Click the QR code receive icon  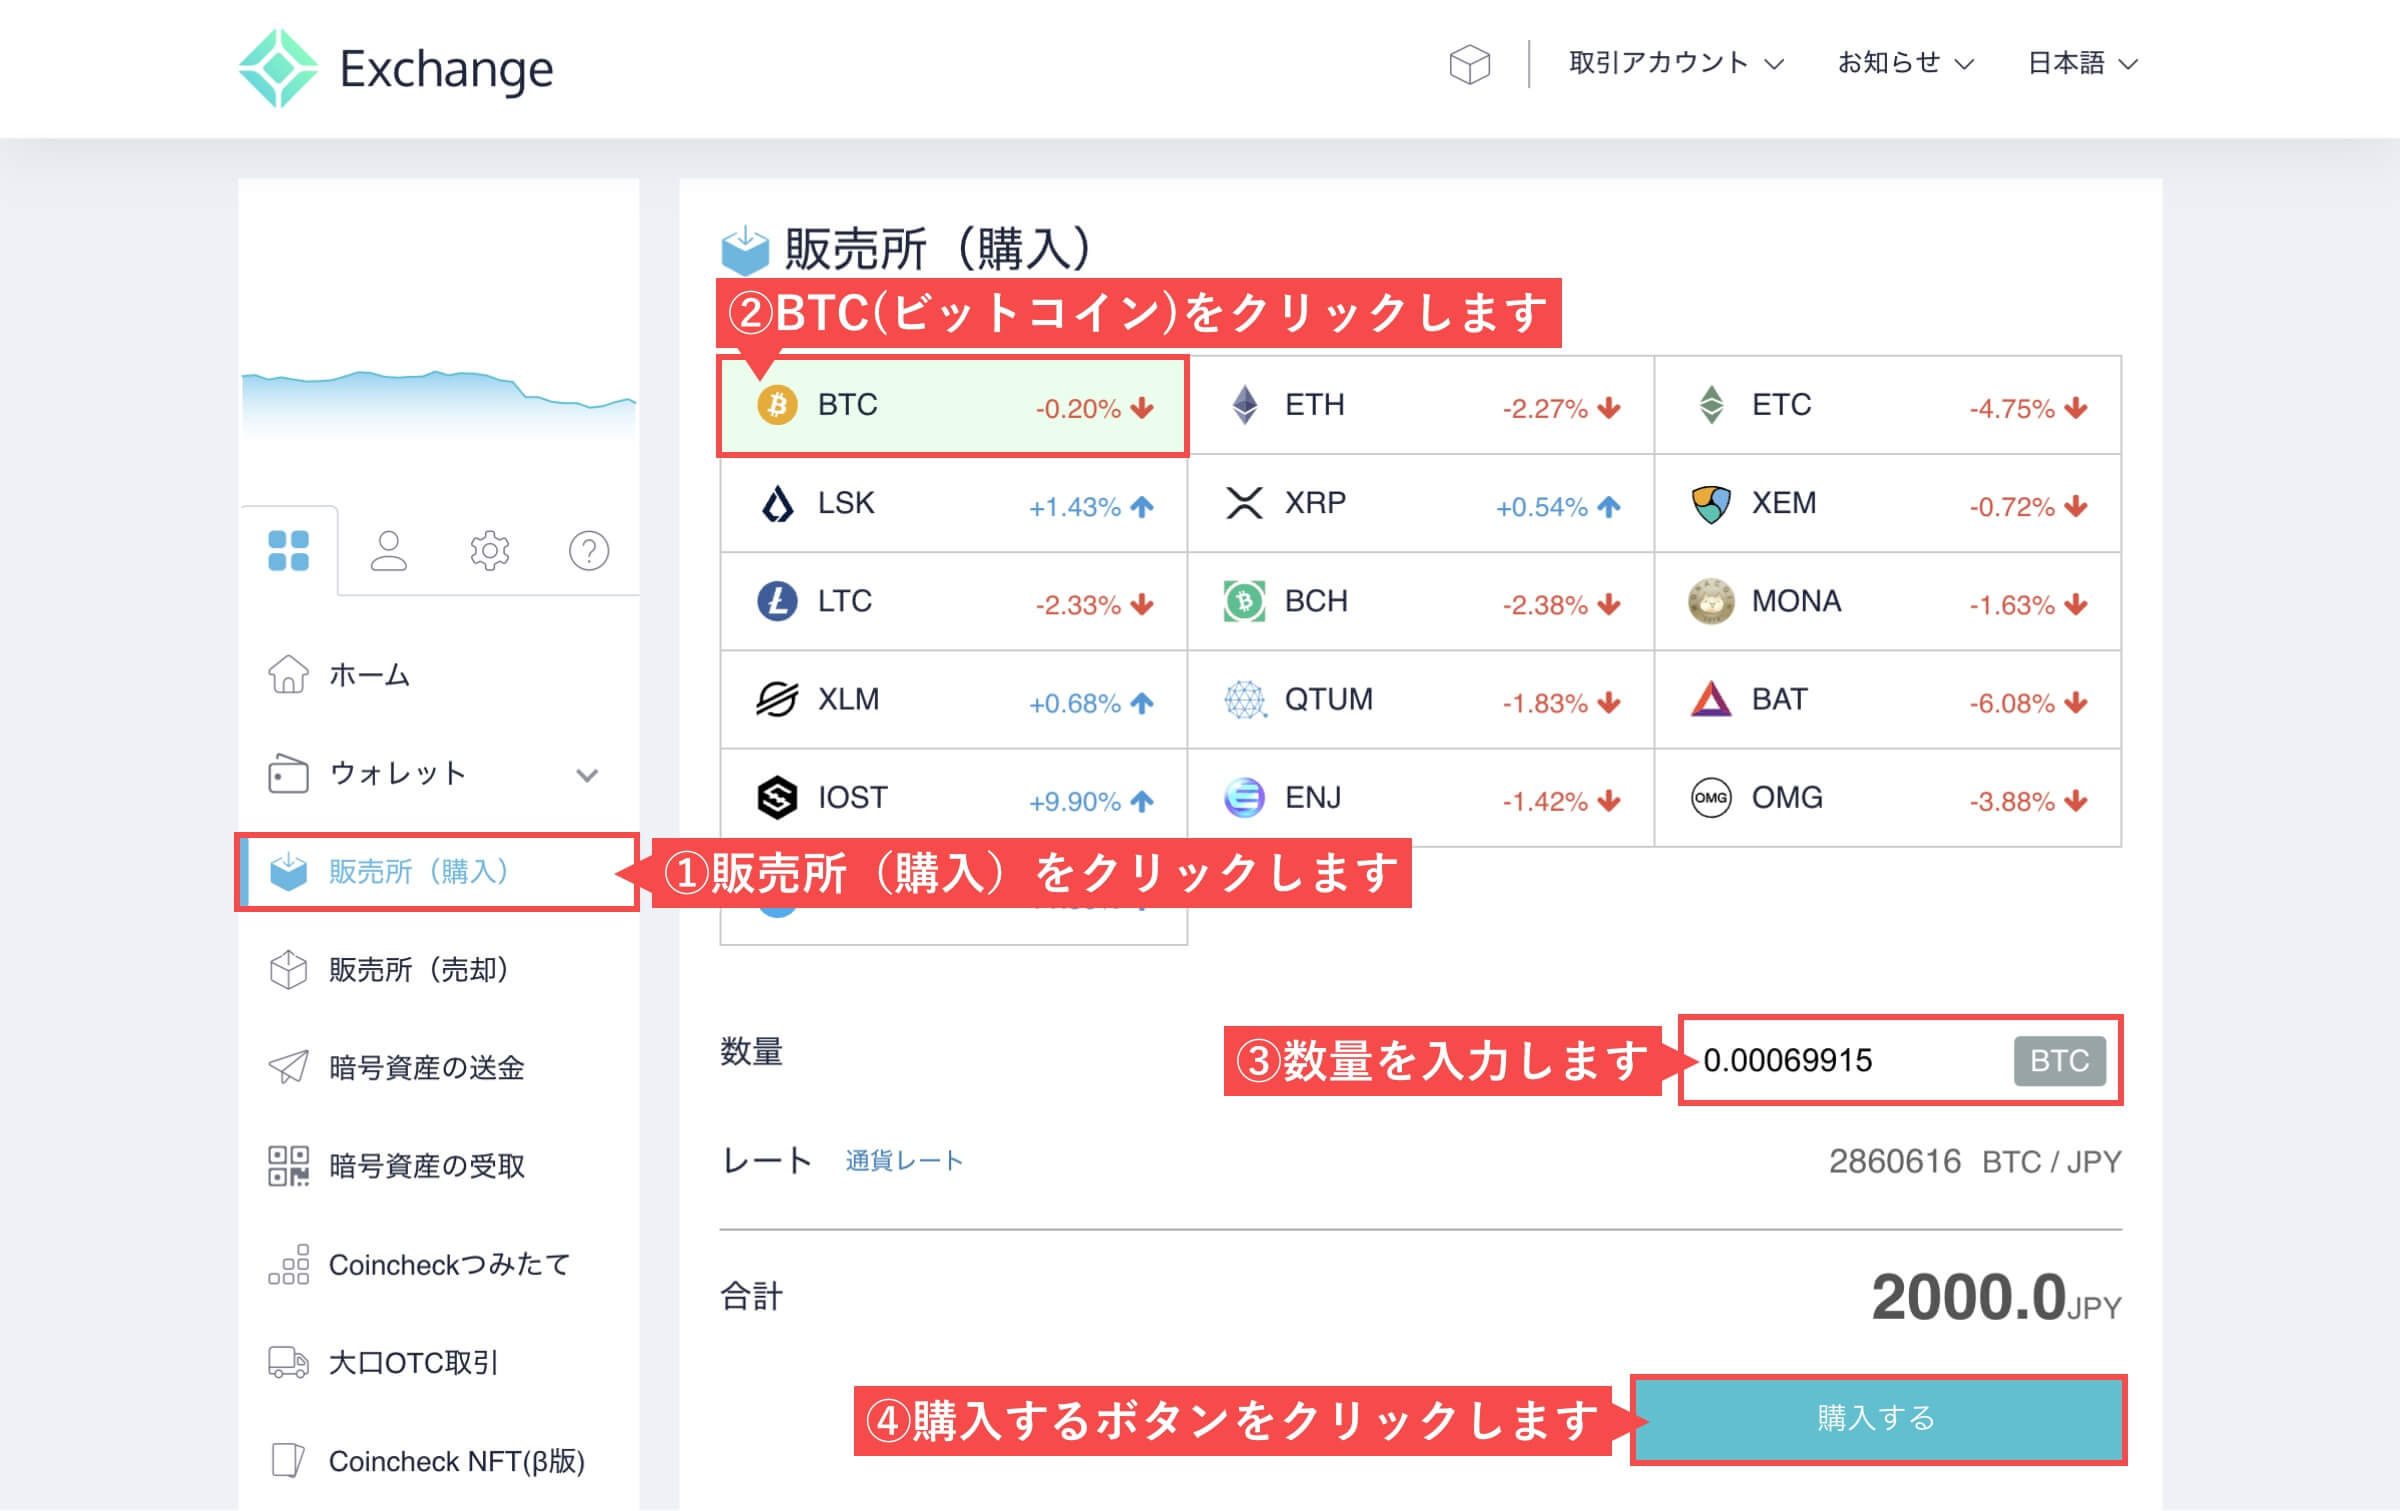click(288, 1166)
